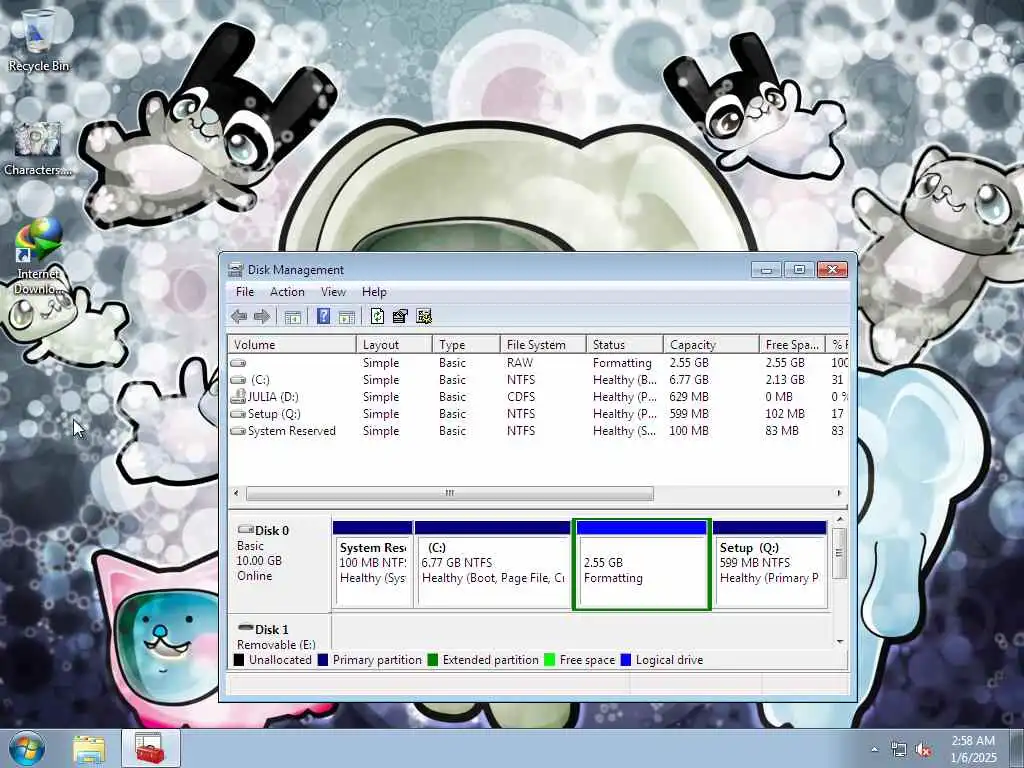Open the Properties toolbar icon
The height and width of the screenshot is (768, 1024).
click(x=400, y=317)
